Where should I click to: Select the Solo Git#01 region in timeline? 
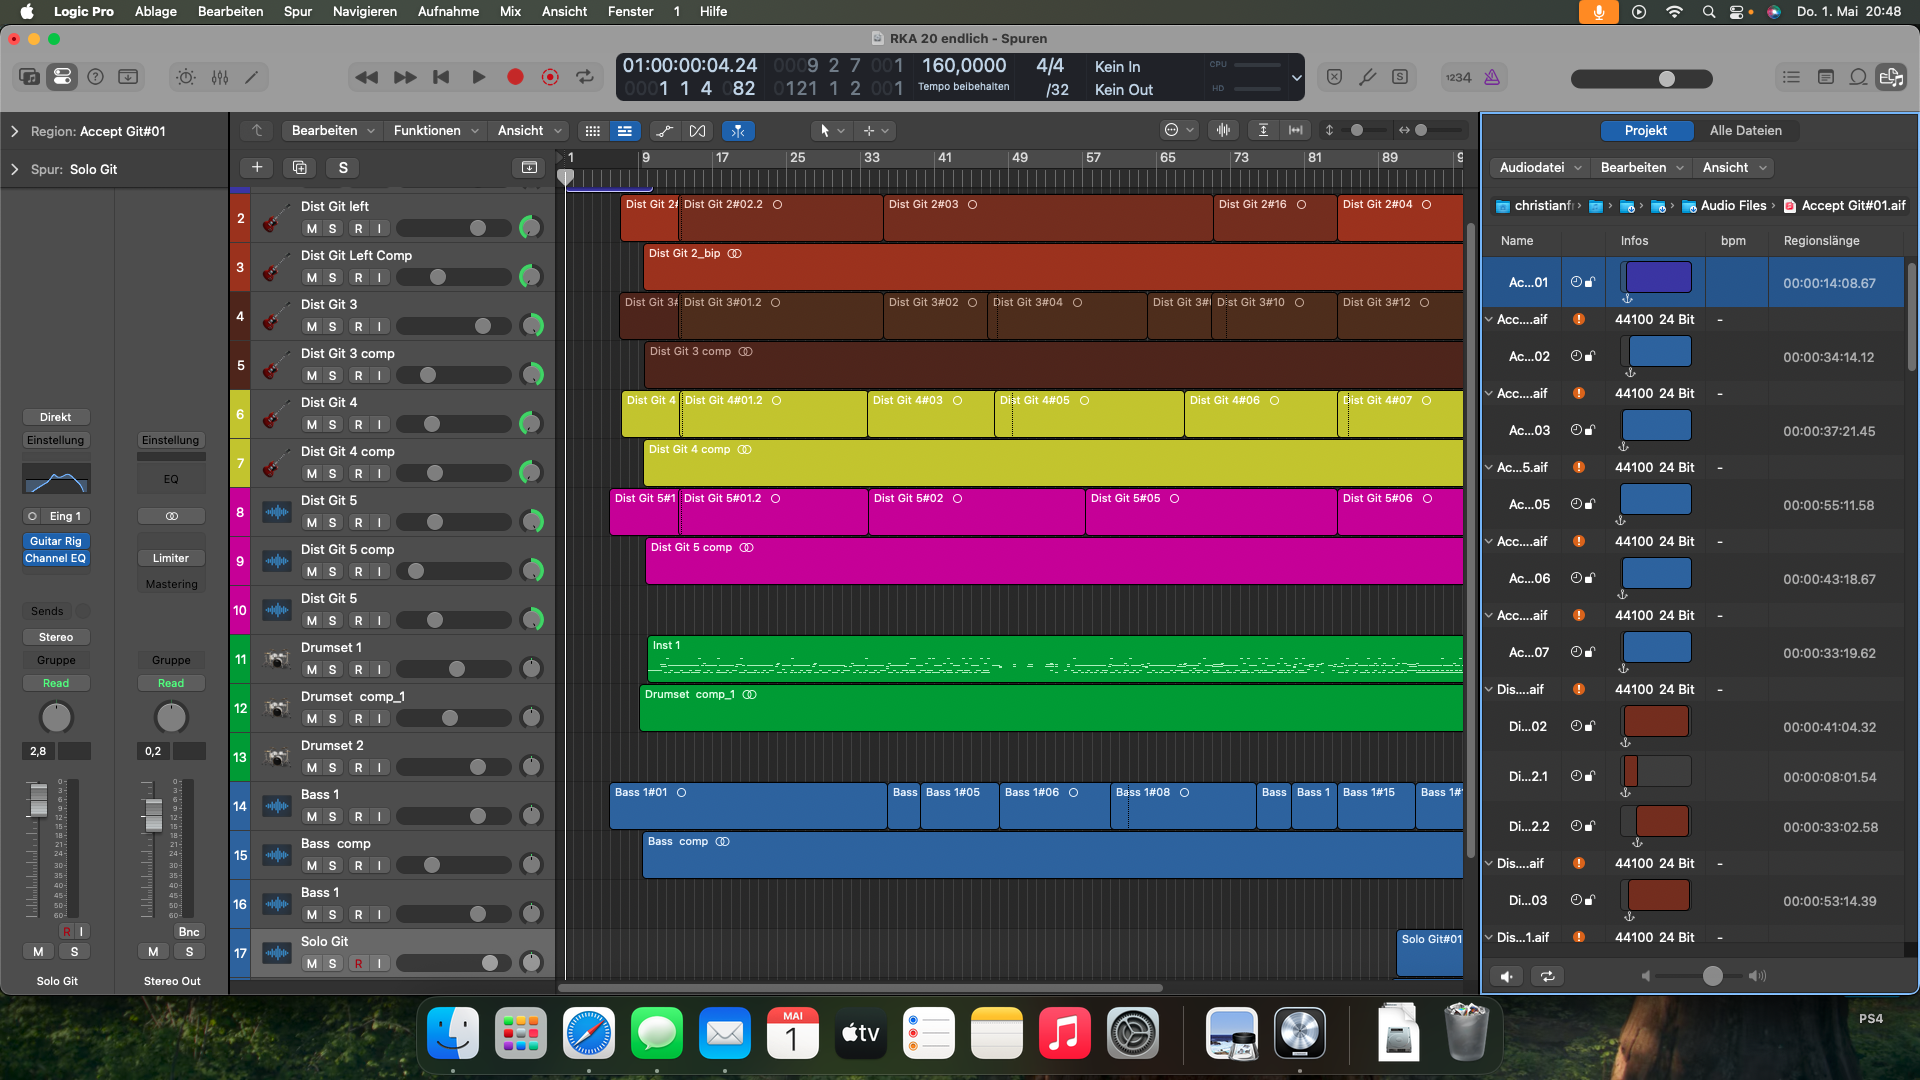[x=1430, y=953]
